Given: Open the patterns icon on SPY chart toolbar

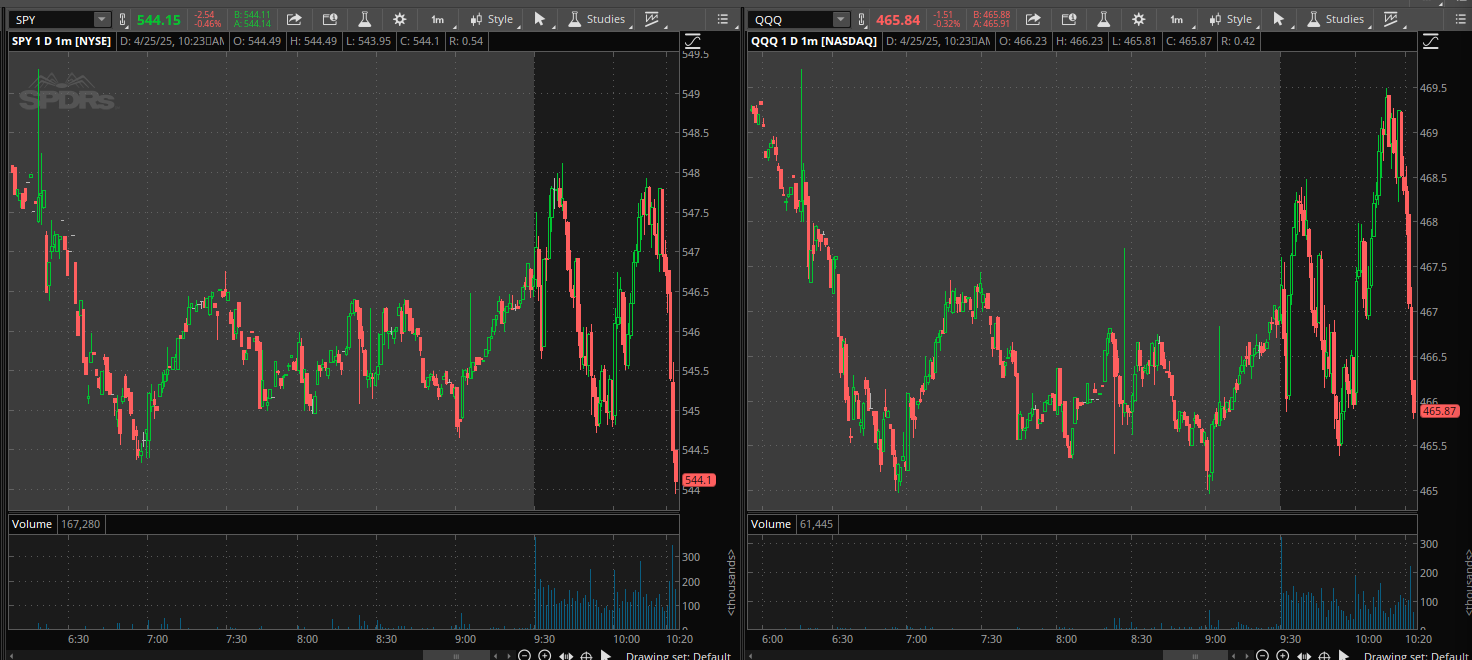Looking at the screenshot, I should pyautogui.click(x=653, y=19).
